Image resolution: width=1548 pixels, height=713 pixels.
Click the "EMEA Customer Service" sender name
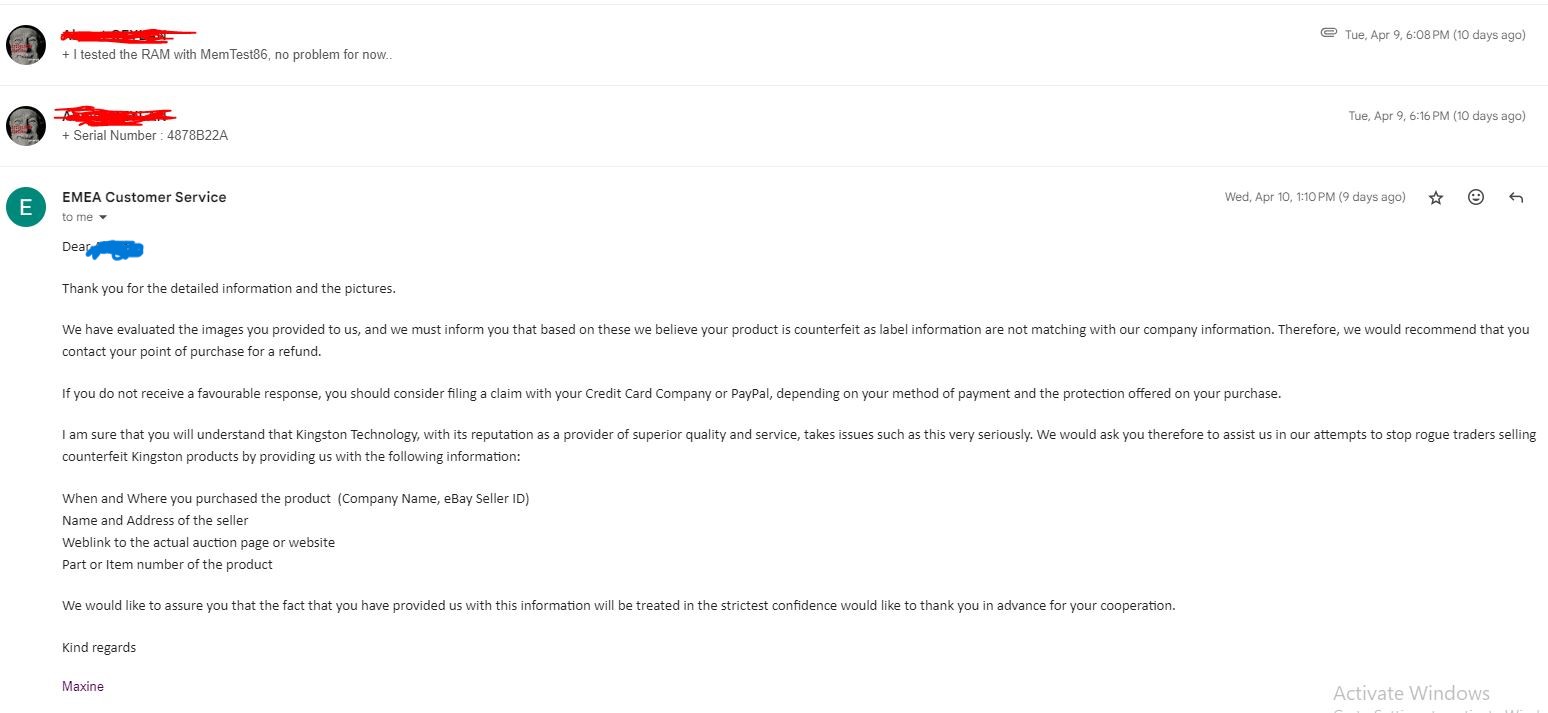tap(144, 197)
